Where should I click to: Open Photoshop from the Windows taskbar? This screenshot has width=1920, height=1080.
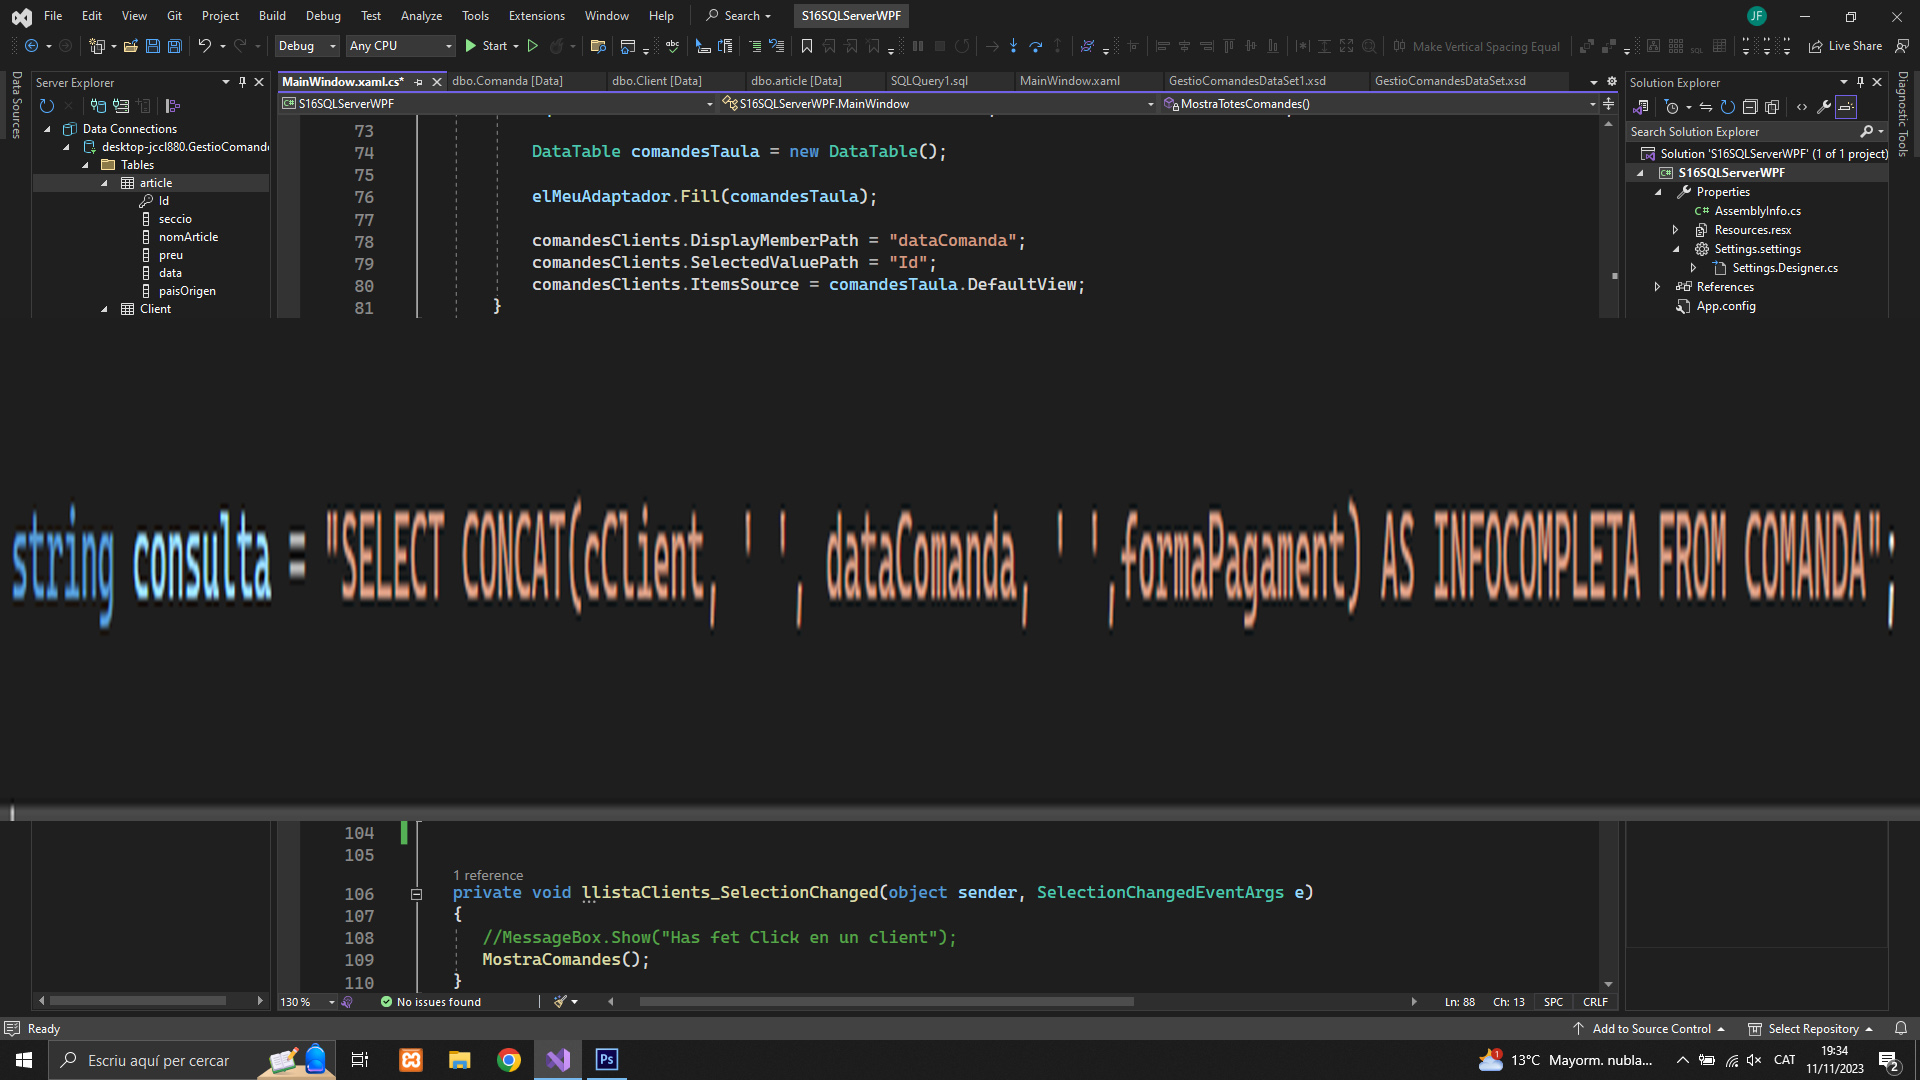[607, 1060]
